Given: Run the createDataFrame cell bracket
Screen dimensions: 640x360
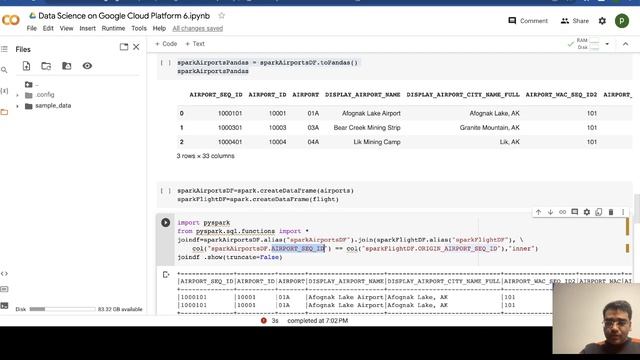Looking at the screenshot, I should coord(166,191).
